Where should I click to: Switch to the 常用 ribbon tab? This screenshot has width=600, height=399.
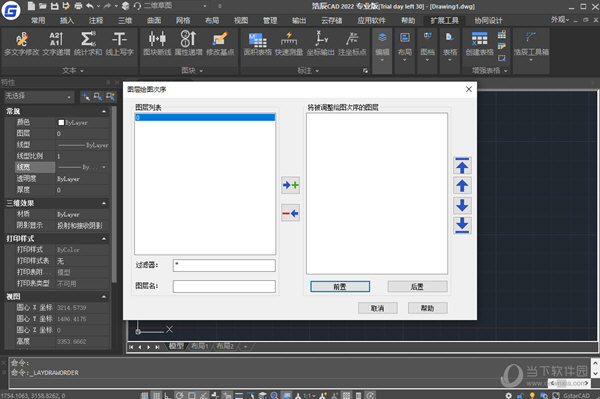tap(38, 20)
